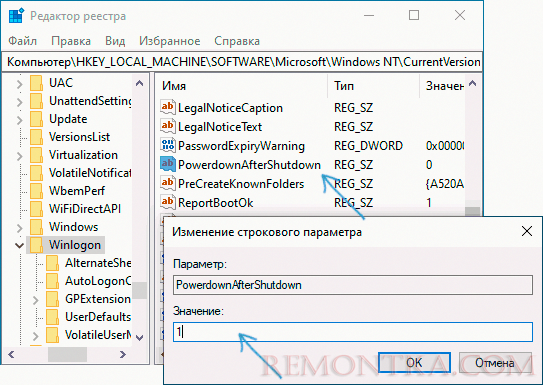Screen dimensions: 543x385
Task: Expand the Update tree node
Action: point(20,120)
